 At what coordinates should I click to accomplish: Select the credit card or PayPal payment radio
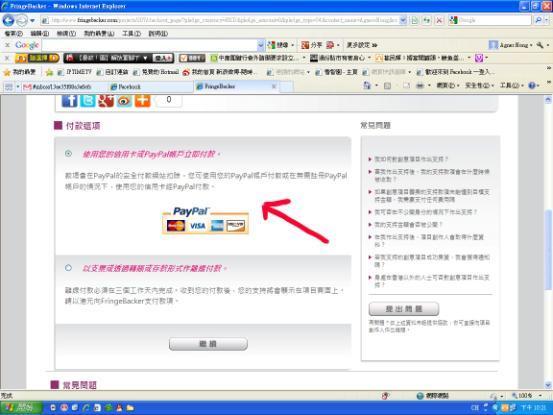68,154
